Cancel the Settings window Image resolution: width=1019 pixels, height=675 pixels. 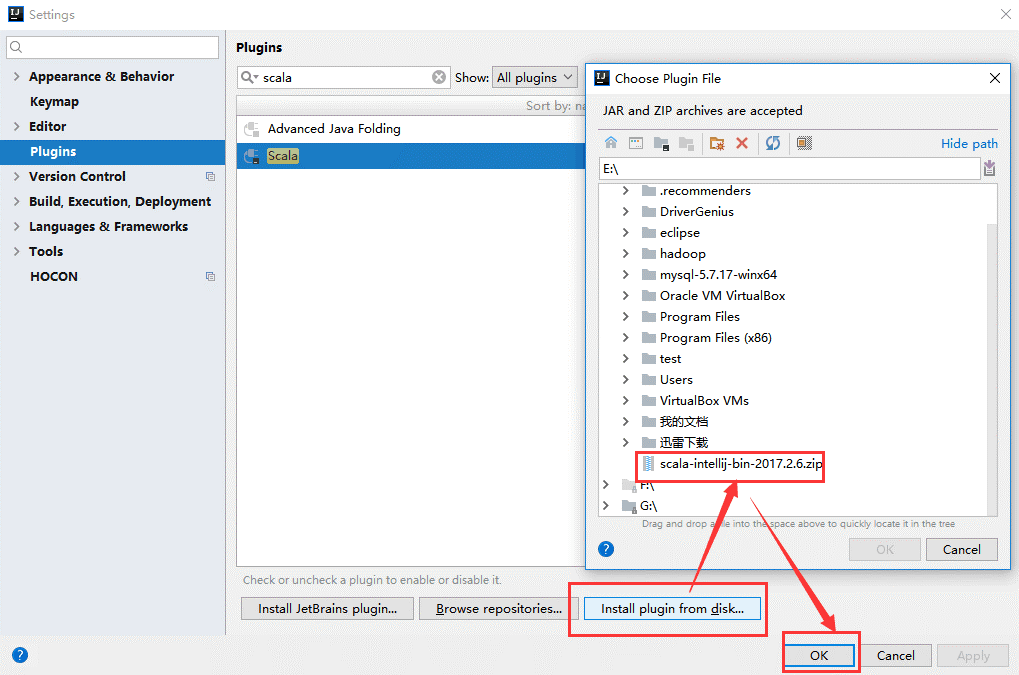(896, 656)
